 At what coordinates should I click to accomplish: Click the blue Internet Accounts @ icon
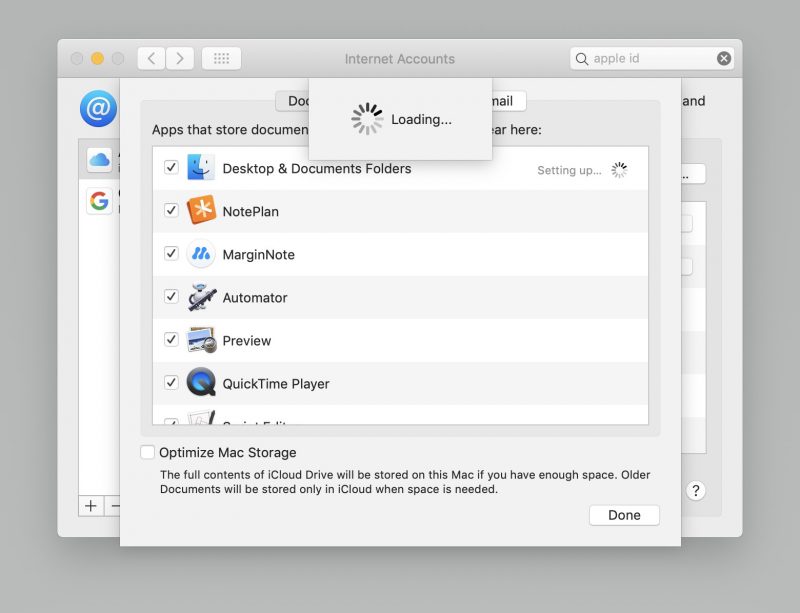point(98,108)
